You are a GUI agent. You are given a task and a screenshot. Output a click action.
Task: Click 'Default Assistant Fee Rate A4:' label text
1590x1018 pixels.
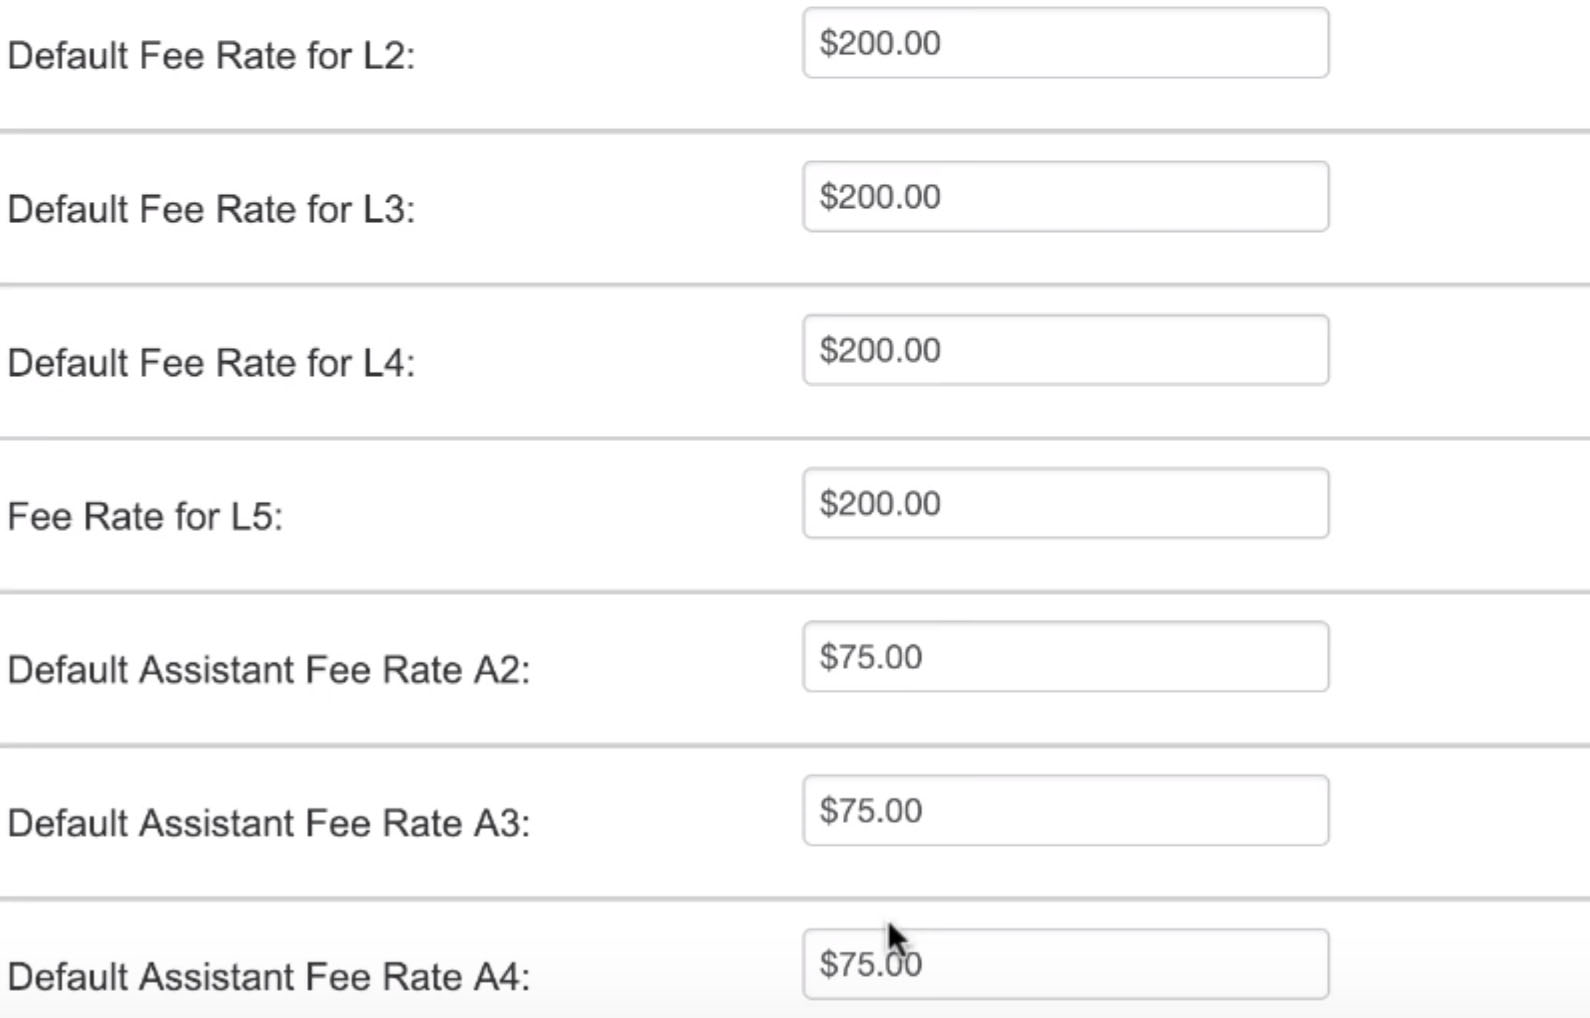tap(268, 977)
